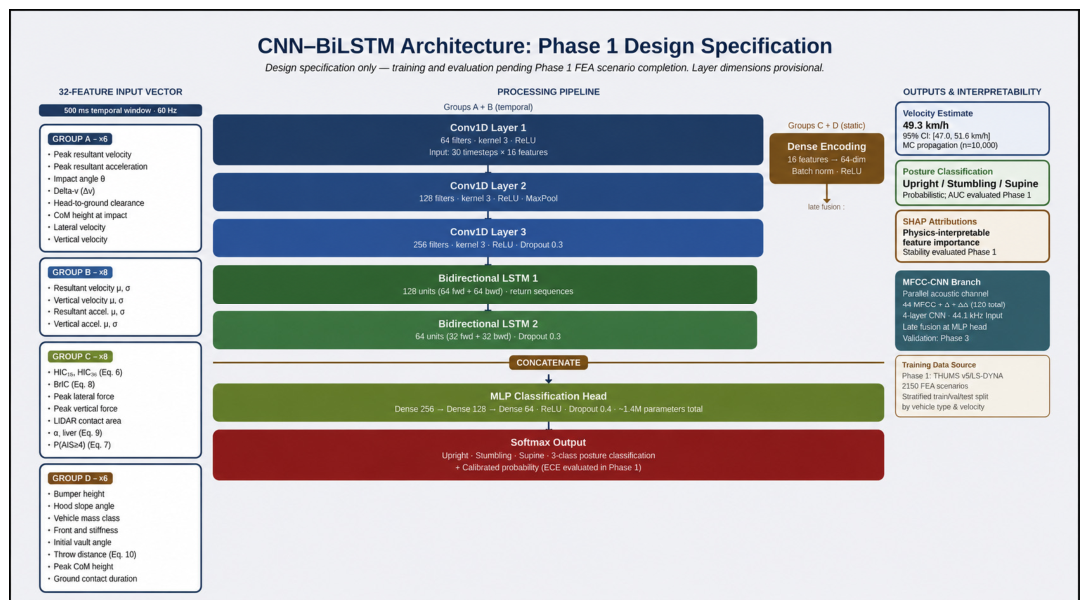Viewport: 1088px width, 608px height.
Task: Click the GROUP B – x8 badge
Action: [x=80, y=272]
